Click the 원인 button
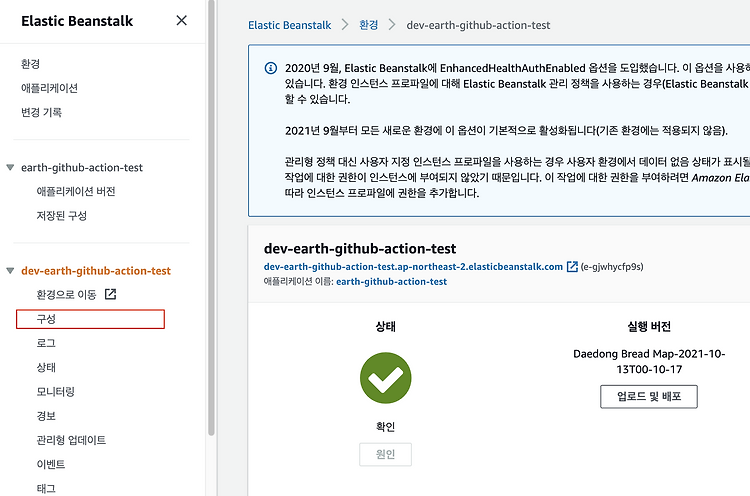Screen dimensions: 750x496 tap(386, 454)
